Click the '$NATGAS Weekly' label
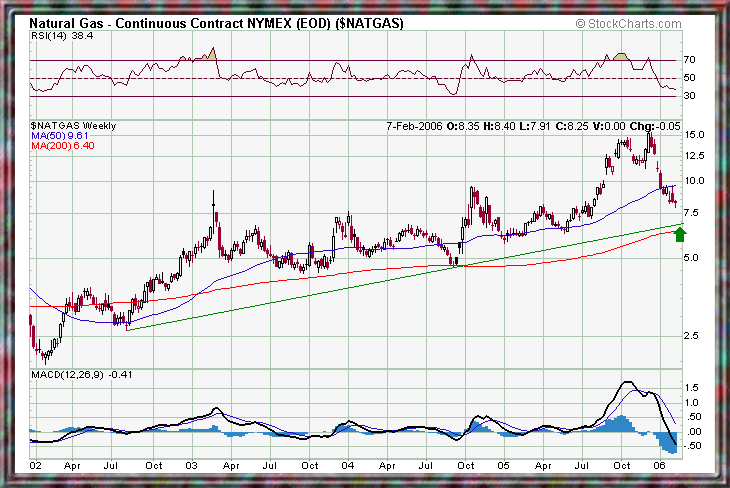 [73, 125]
